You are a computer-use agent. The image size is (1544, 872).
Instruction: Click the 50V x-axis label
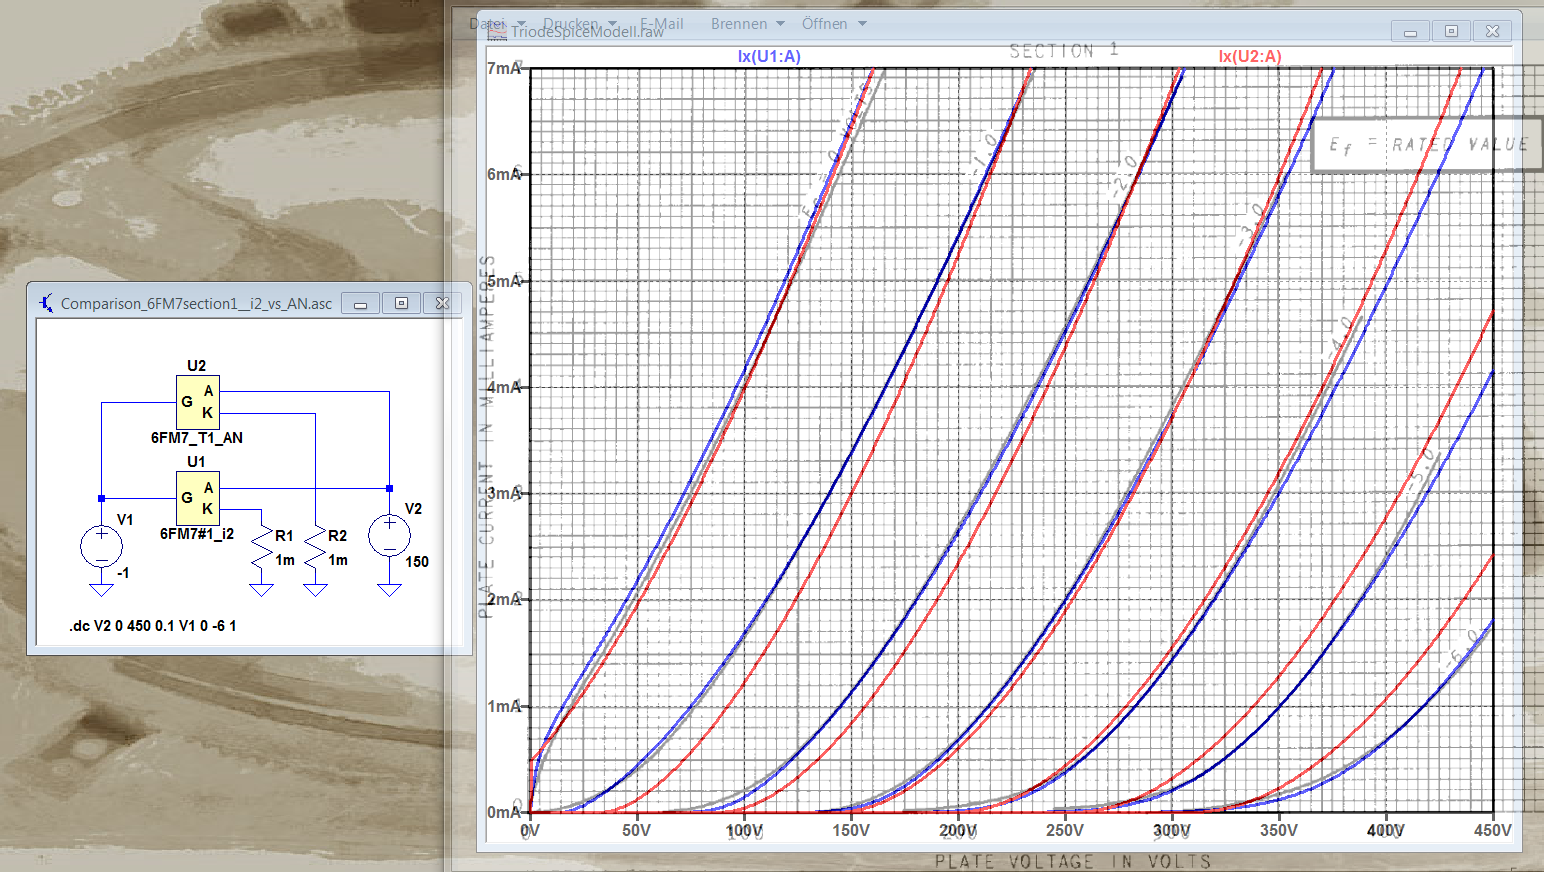pos(636,830)
